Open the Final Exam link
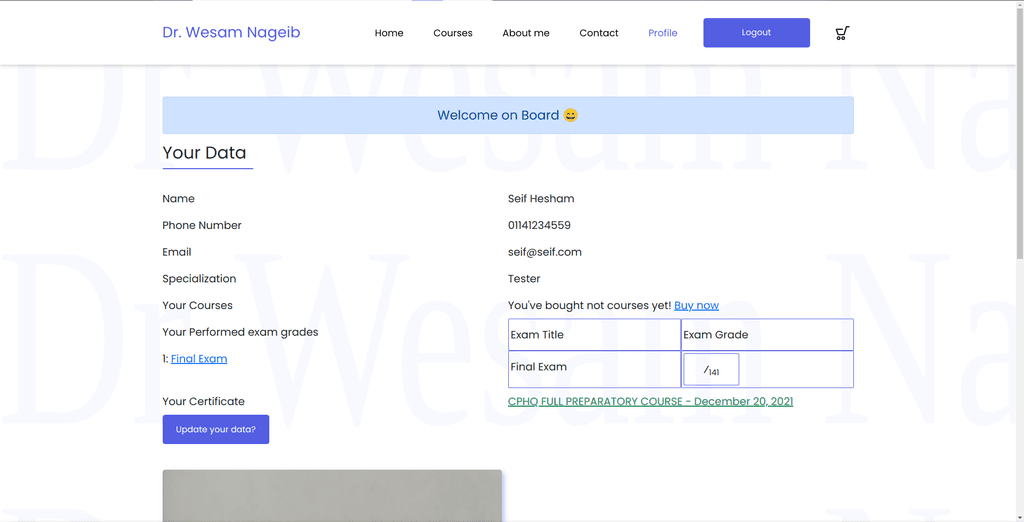Image resolution: width=1024 pixels, height=522 pixels. (199, 359)
